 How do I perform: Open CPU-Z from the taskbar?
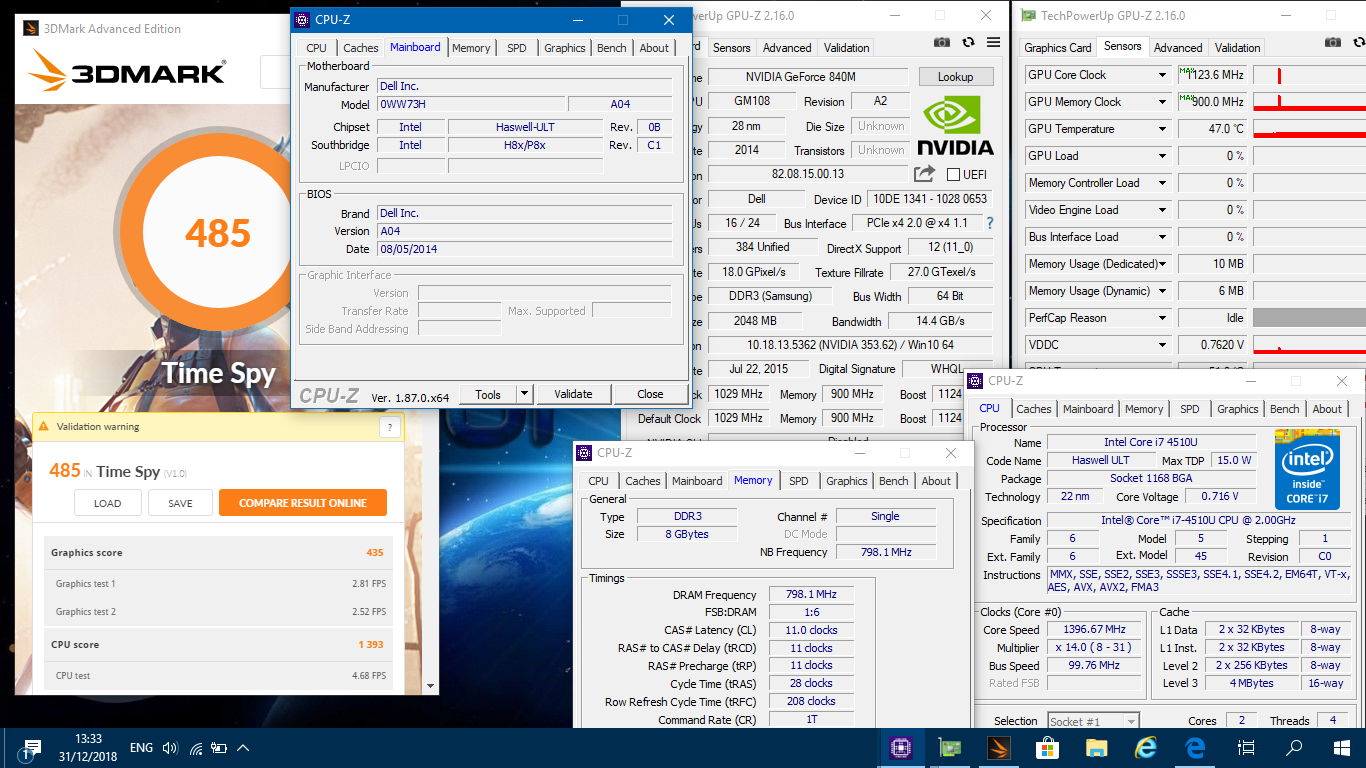(901, 748)
